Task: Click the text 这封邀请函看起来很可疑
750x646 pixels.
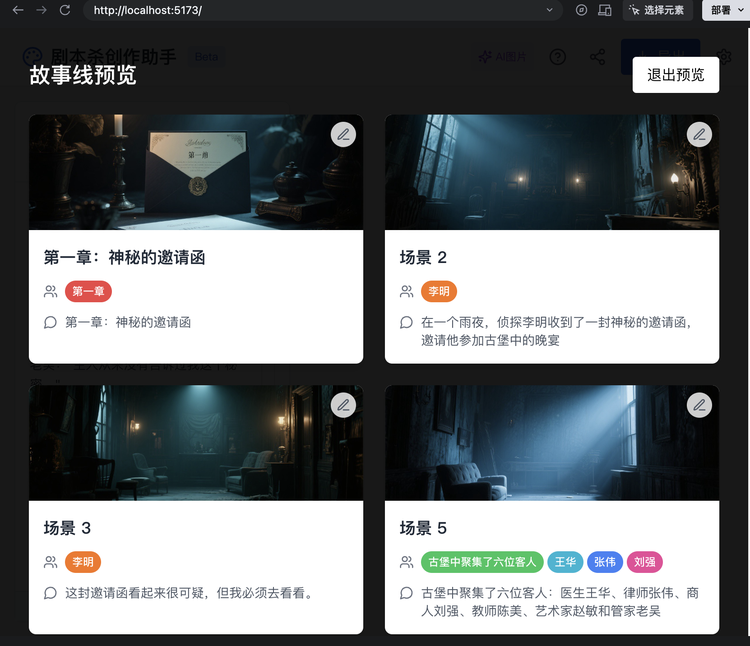Action: (x=136, y=593)
